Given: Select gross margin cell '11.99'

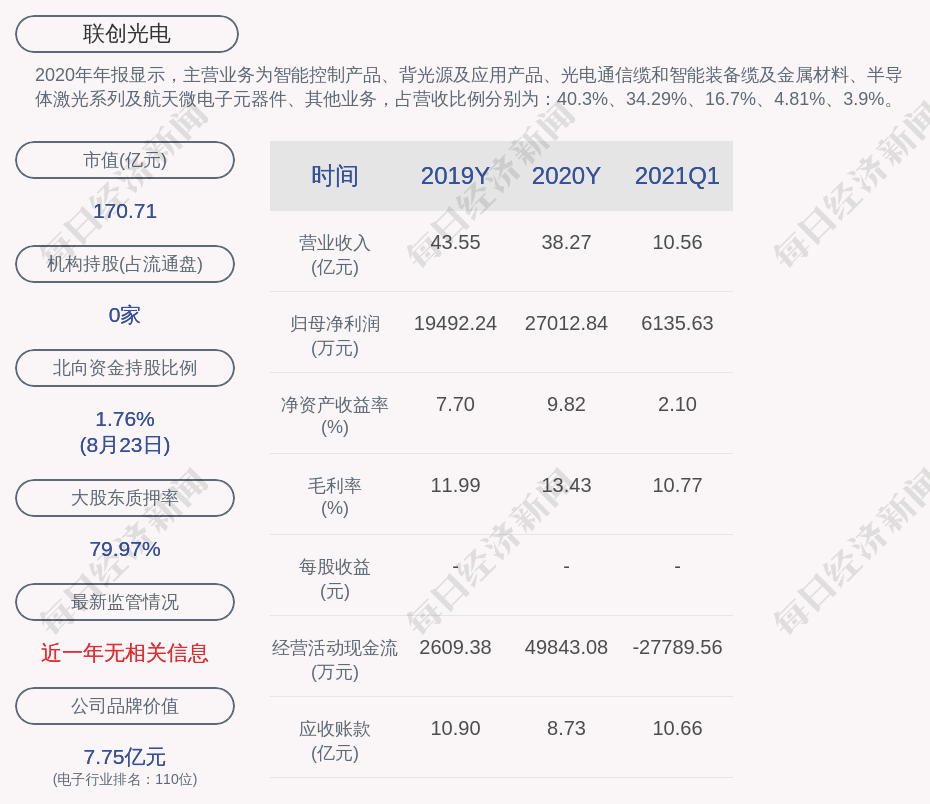Looking at the screenshot, I should 456,486.
